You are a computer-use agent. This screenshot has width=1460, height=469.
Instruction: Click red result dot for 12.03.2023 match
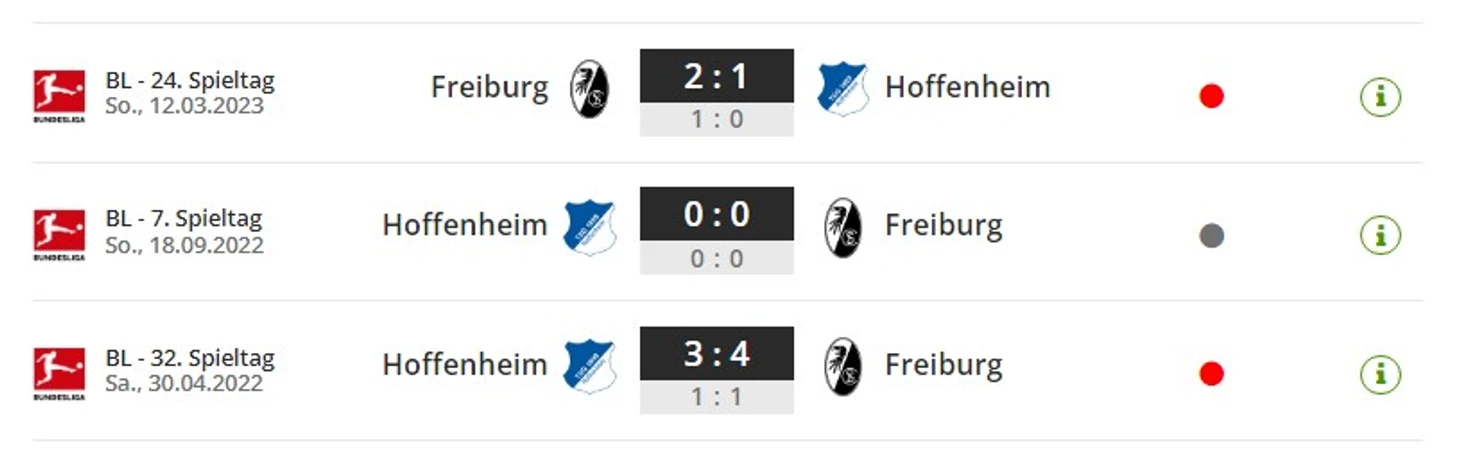1211,97
